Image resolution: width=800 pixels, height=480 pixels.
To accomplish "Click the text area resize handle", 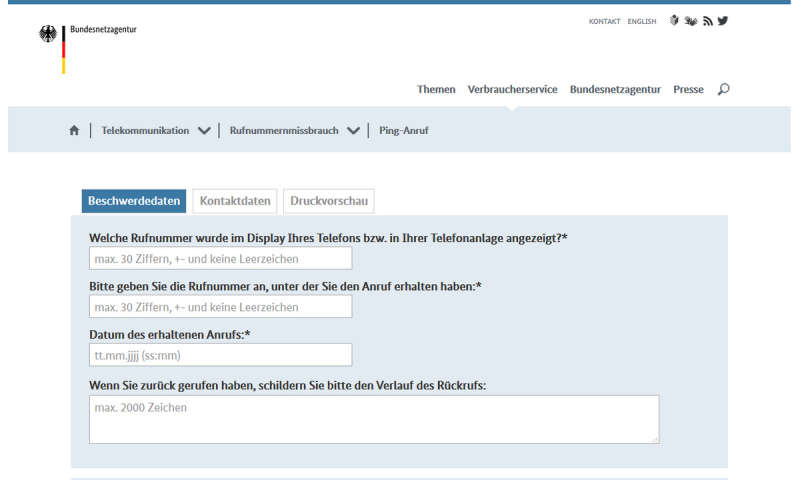I will pos(655,439).
